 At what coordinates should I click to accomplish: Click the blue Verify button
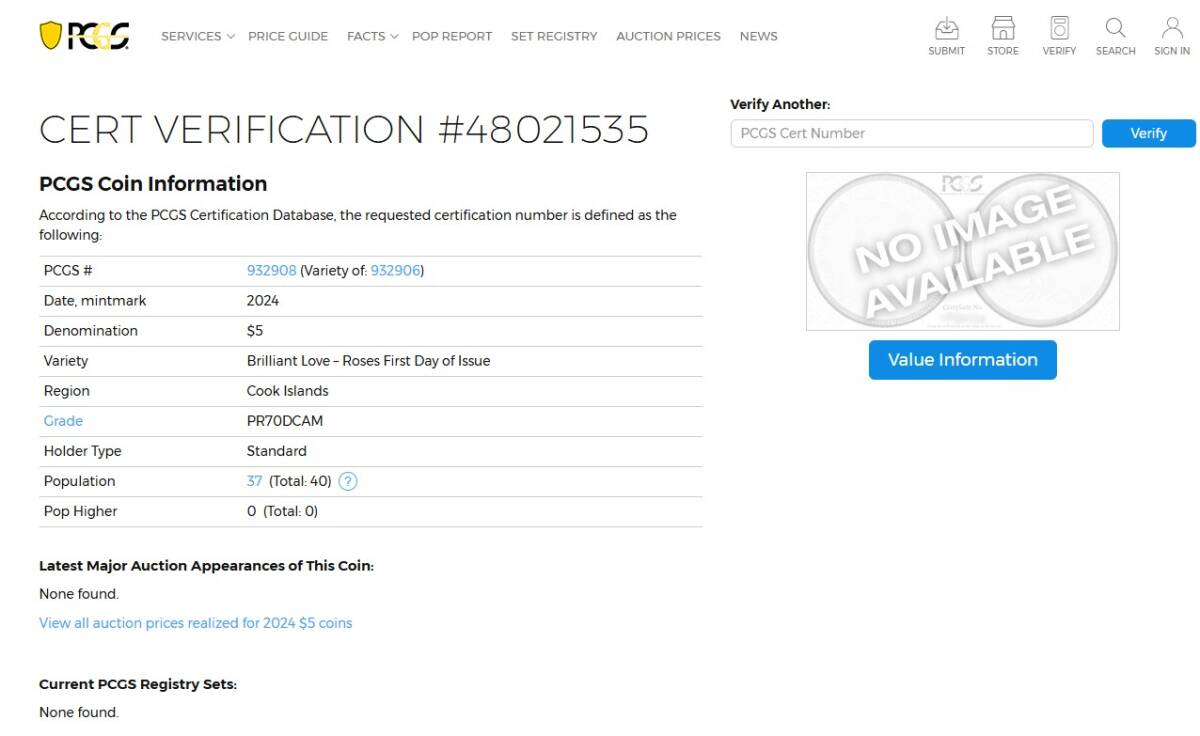pos(1148,133)
